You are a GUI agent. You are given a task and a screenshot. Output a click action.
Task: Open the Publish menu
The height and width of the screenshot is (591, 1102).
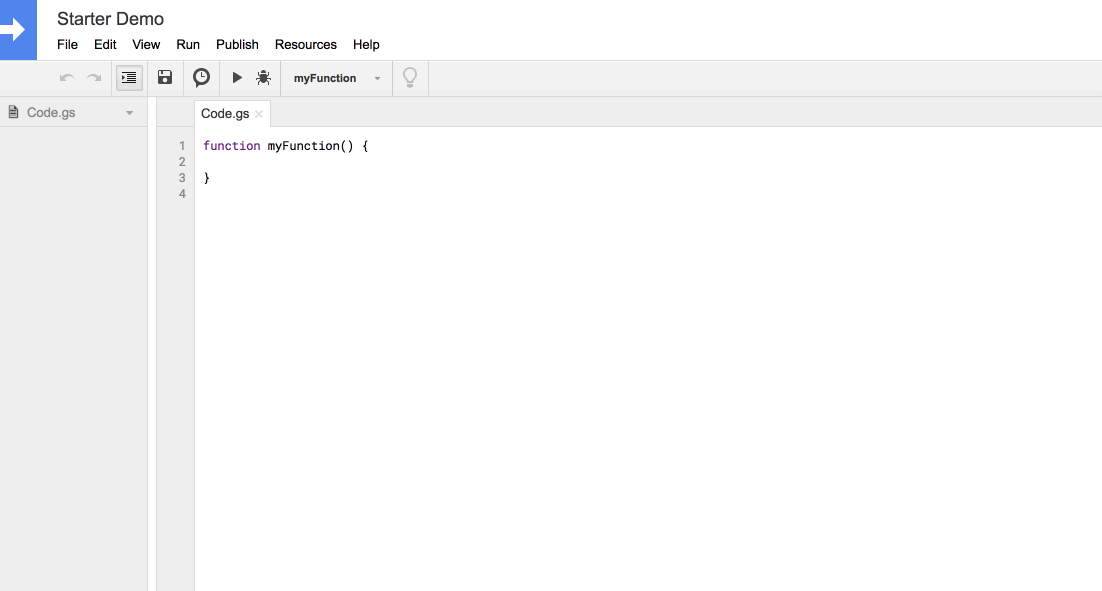[237, 45]
